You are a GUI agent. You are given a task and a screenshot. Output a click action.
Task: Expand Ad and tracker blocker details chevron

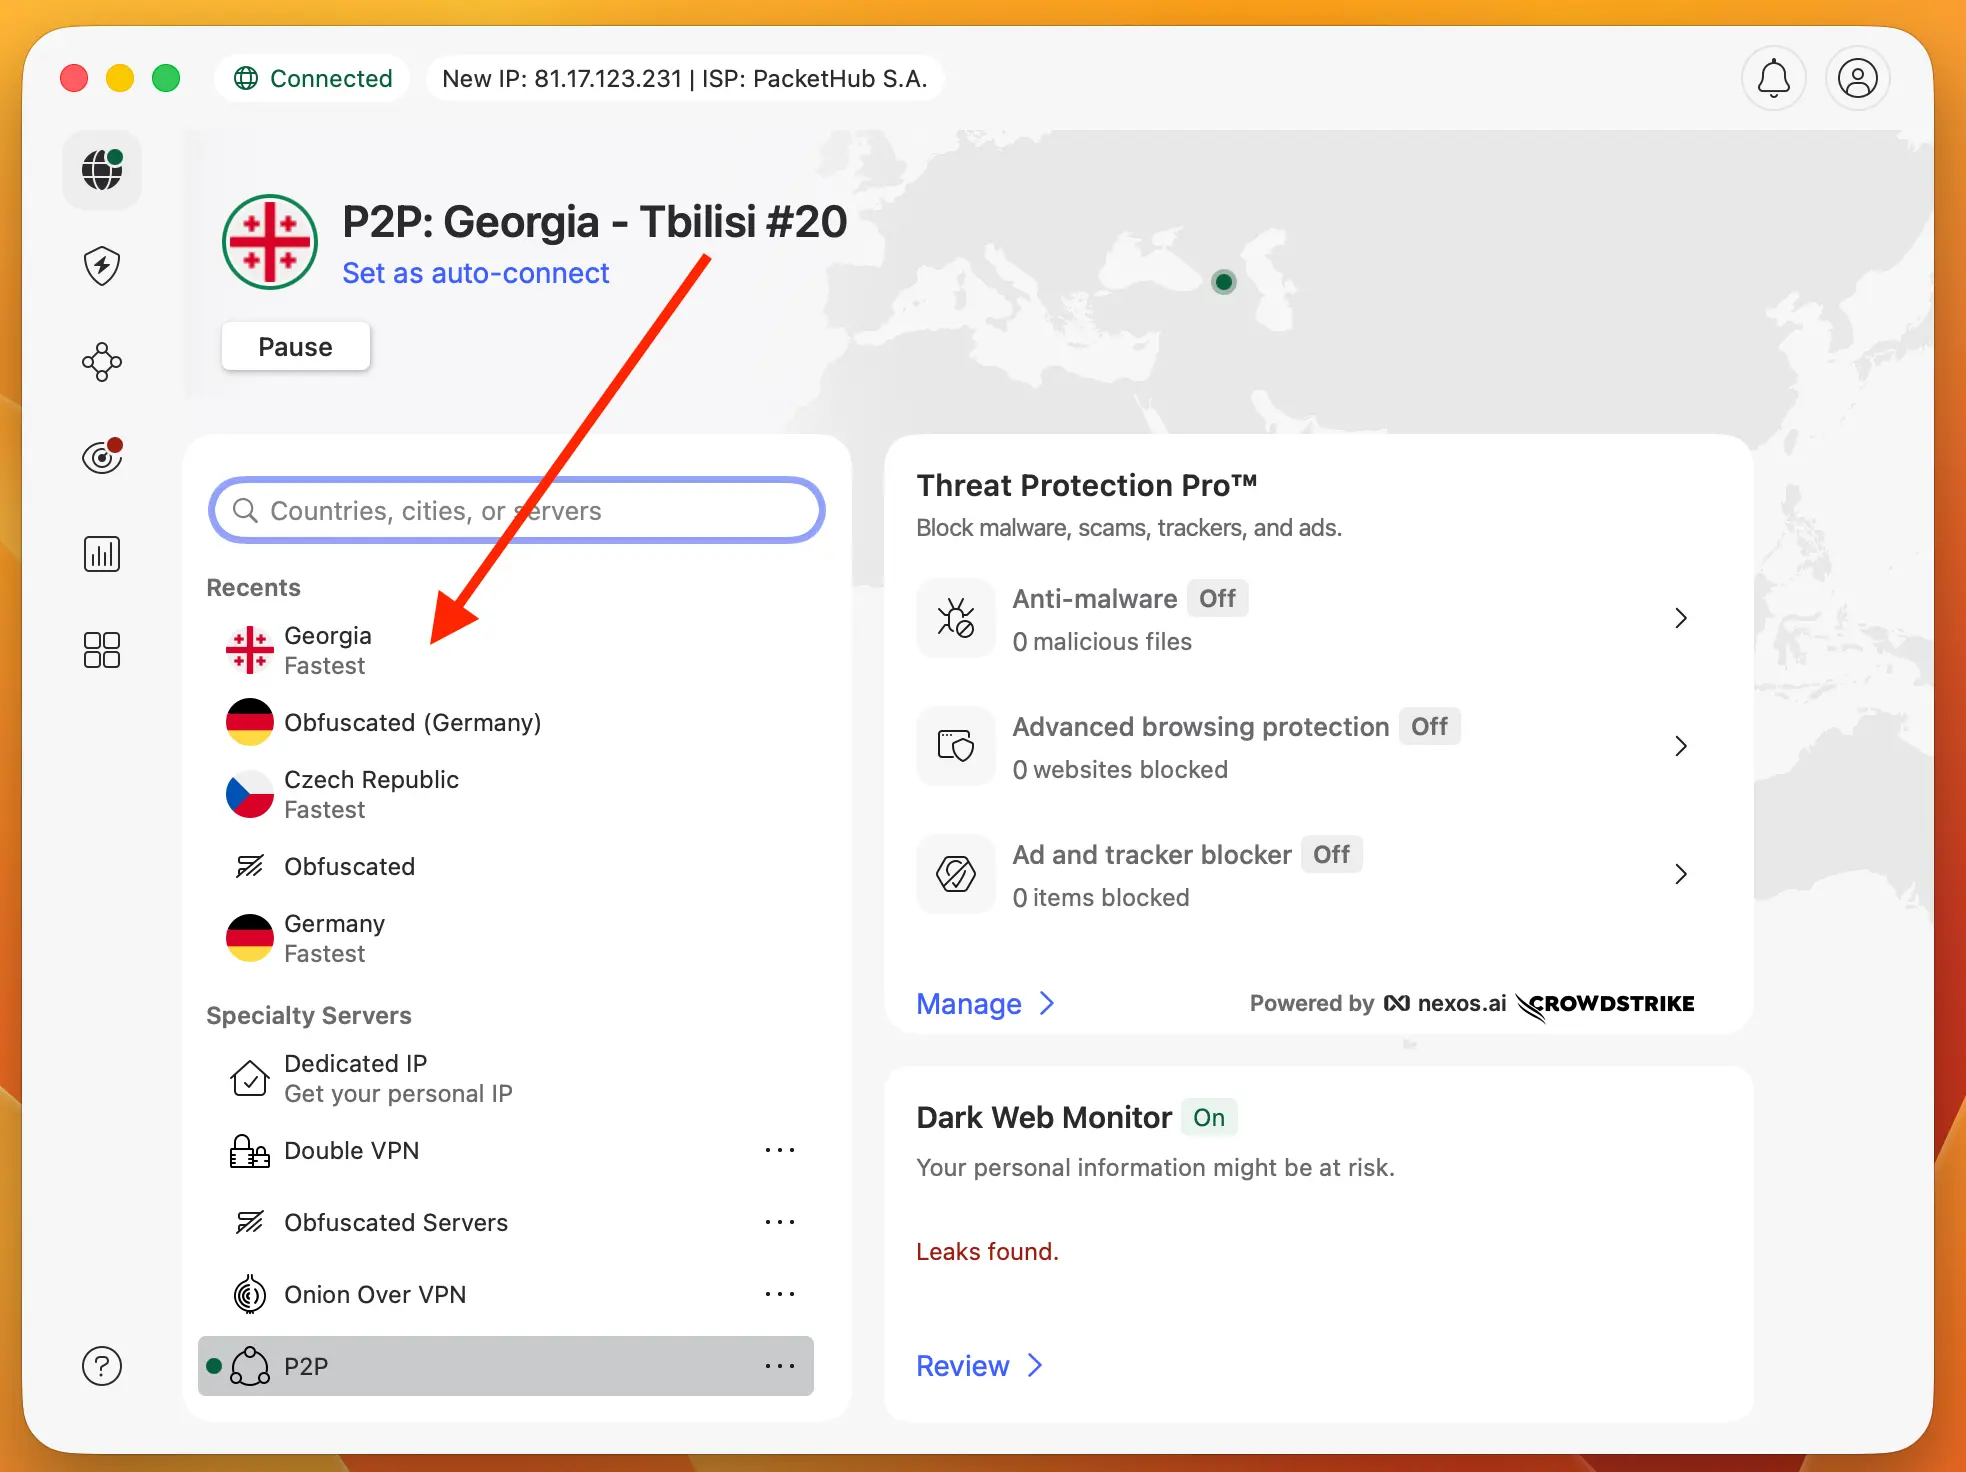coord(1680,874)
